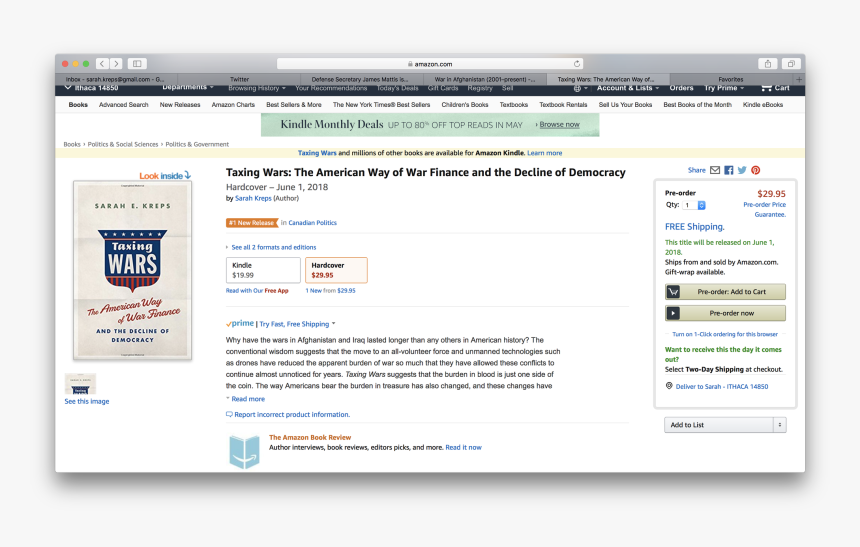This screenshot has width=860, height=547.
Task: Expand See all 2 formats and editions
Action: point(274,247)
